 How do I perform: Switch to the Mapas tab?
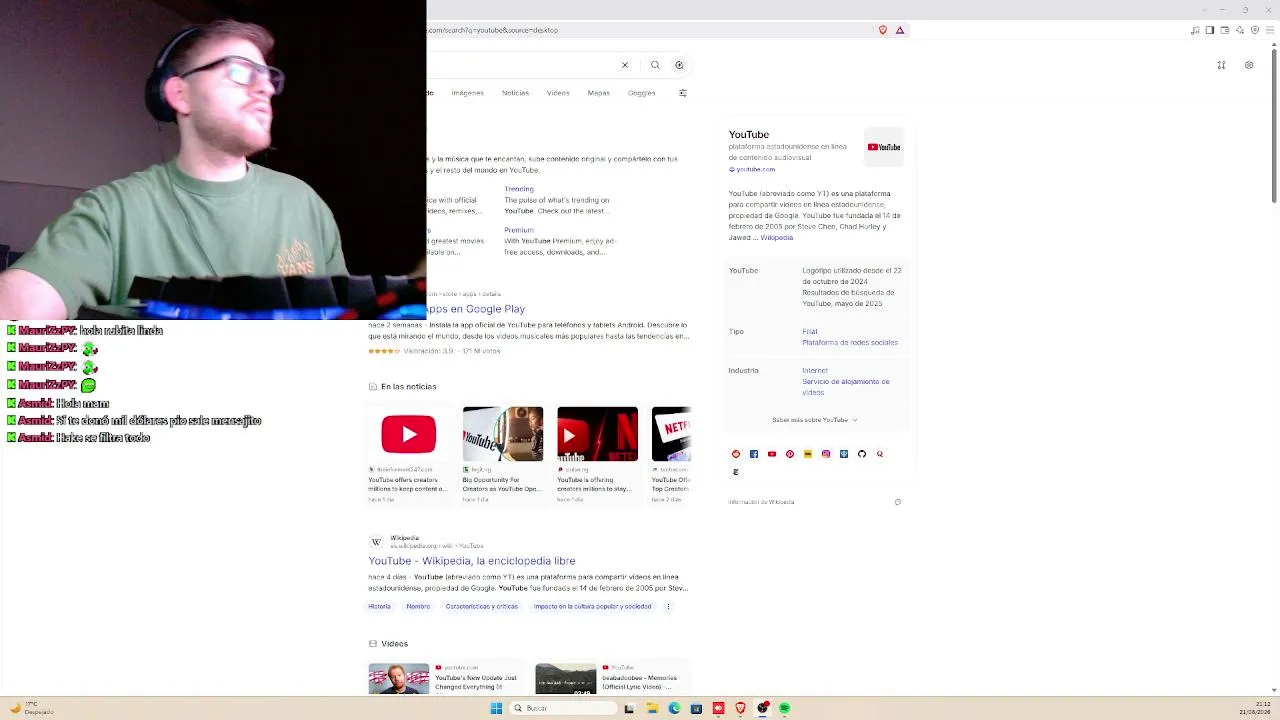click(x=599, y=93)
